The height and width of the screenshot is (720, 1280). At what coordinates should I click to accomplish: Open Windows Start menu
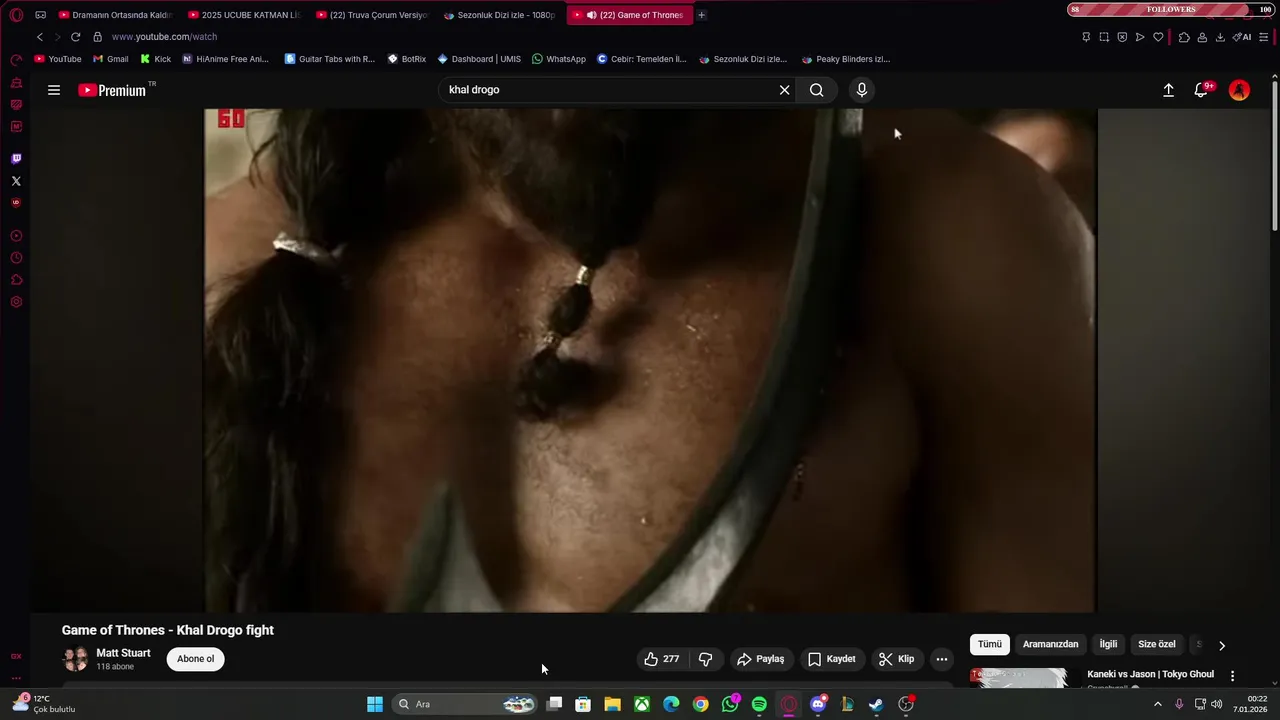(375, 704)
